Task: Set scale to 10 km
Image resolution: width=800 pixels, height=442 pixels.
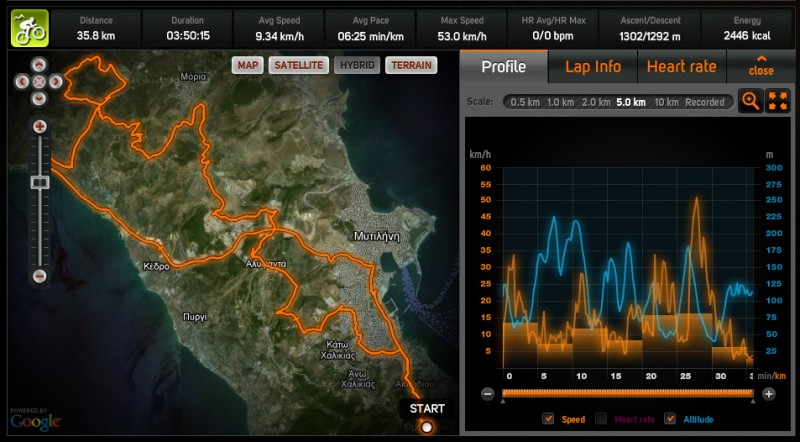Action: [x=666, y=102]
